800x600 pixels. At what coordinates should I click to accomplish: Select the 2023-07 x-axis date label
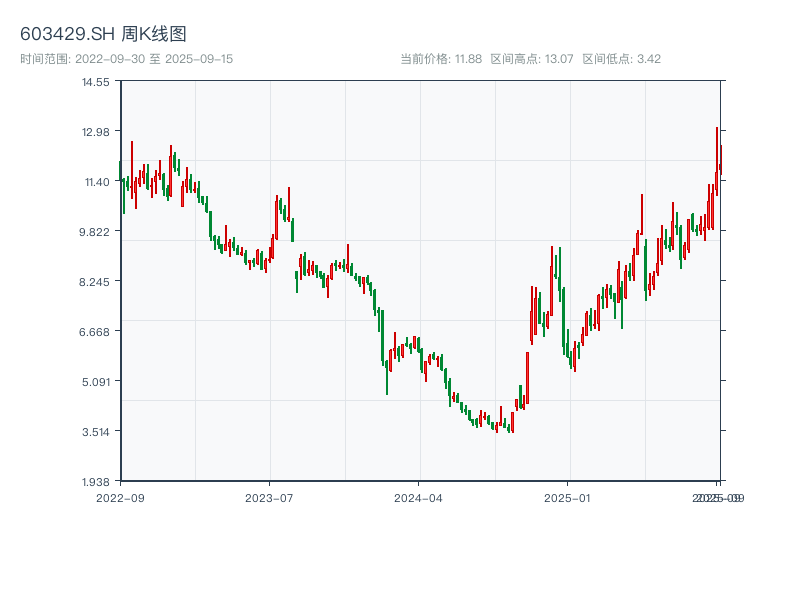[x=269, y=497]
